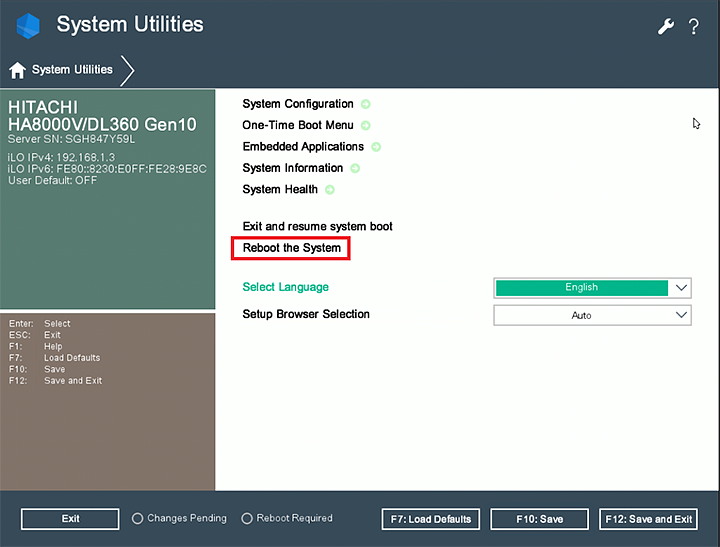
Task: Click the arrow icon beside System Health
Action: pyautogui.click(x=330, y=190)
